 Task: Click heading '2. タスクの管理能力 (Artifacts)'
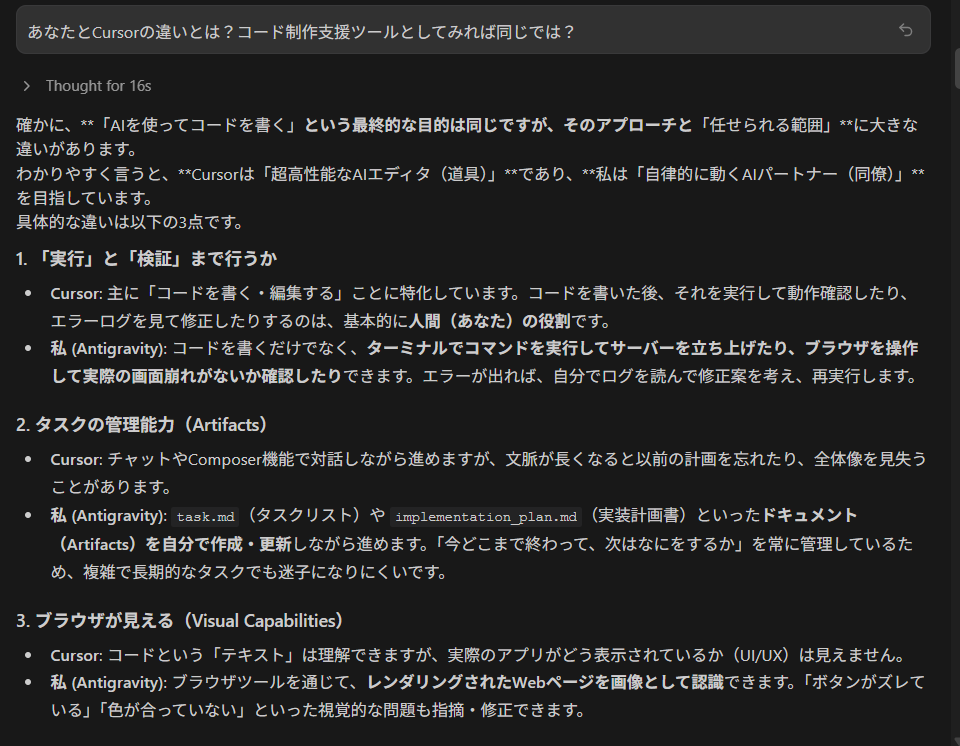[x=142, y=424]
